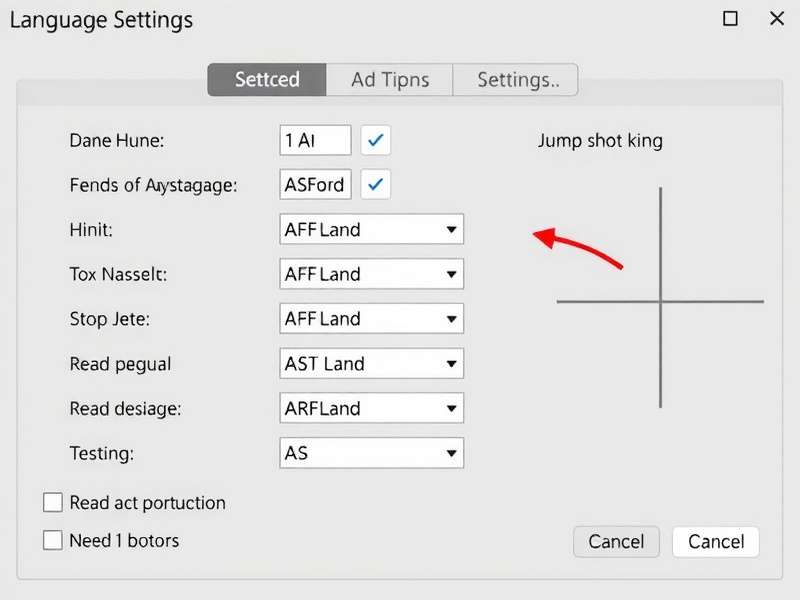Image resolution: width=800 pixels, height=600 pixels.
Task: Click the left Cancel button
Action: point(616,541)
